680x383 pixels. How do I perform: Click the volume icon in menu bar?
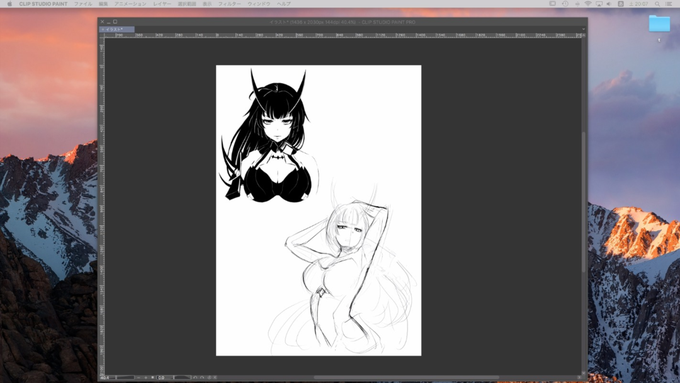coord(608,3)
